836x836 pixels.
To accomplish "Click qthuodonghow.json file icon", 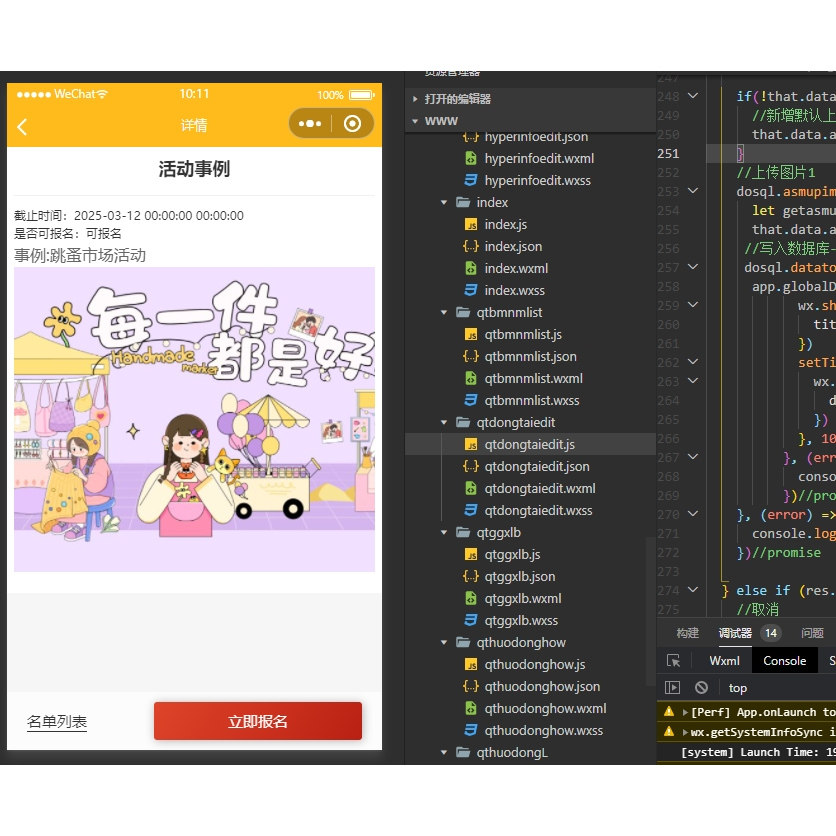I will click(471, 686).
